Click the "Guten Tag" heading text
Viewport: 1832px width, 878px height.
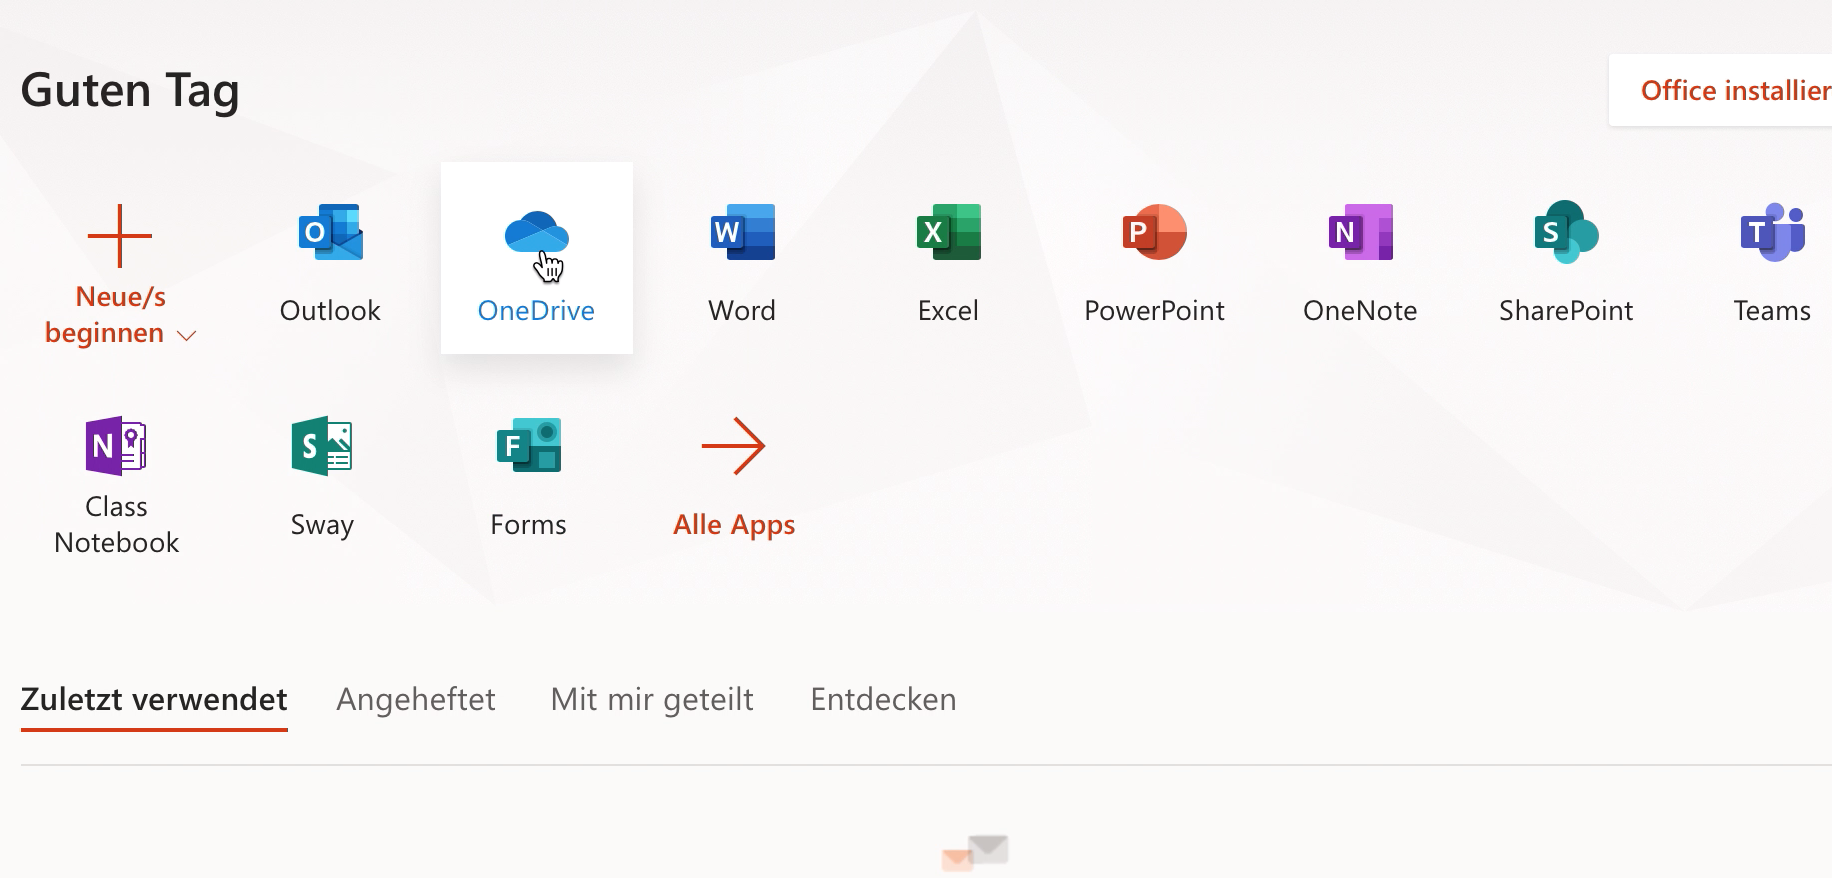point(130,90)
